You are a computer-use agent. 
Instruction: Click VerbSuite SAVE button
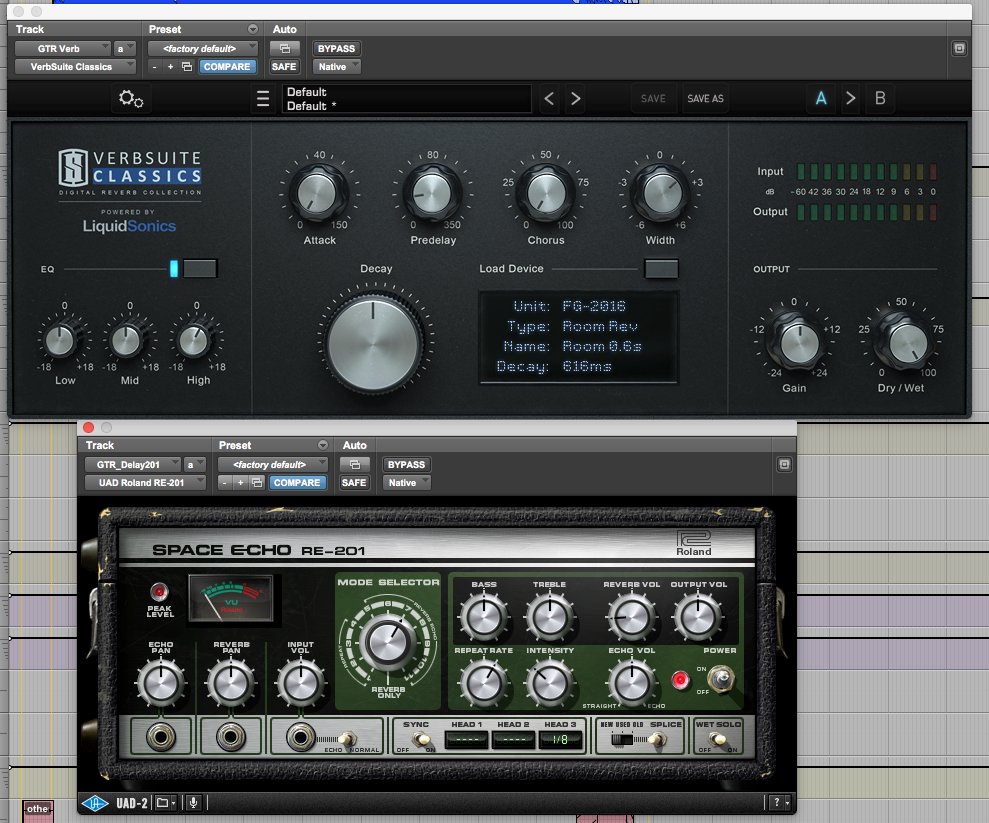pyautogui.click(x=653, y=98)
